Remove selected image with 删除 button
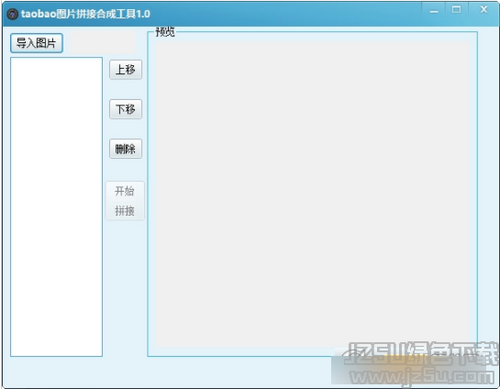This screenshot has height=389, width=500. pos(125,149)
